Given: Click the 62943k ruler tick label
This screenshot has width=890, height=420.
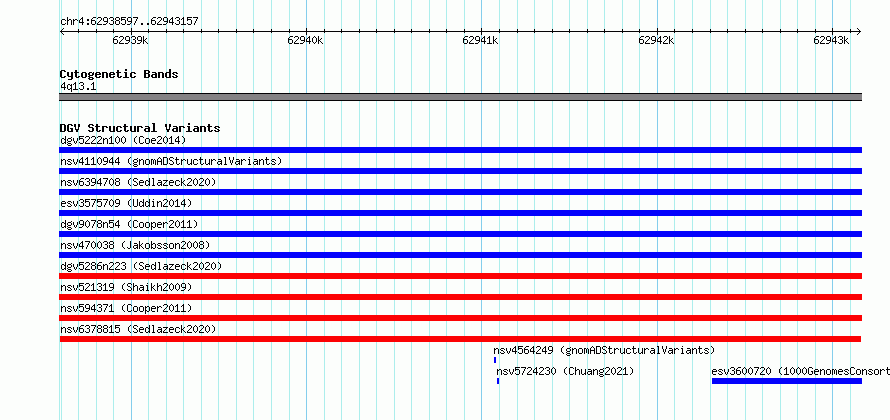Looking at the screenshot, I should [x=832, y=40].
